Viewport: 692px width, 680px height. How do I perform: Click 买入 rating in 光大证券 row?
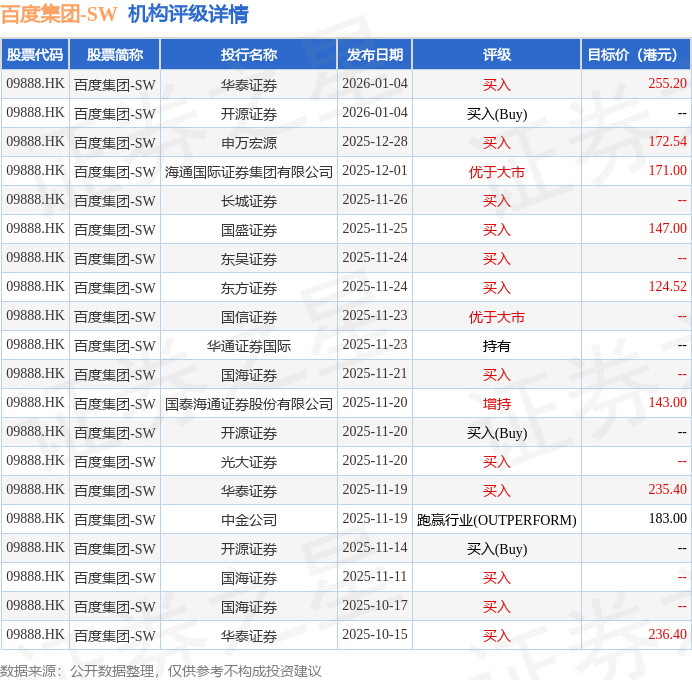click(x=496, y=462)
